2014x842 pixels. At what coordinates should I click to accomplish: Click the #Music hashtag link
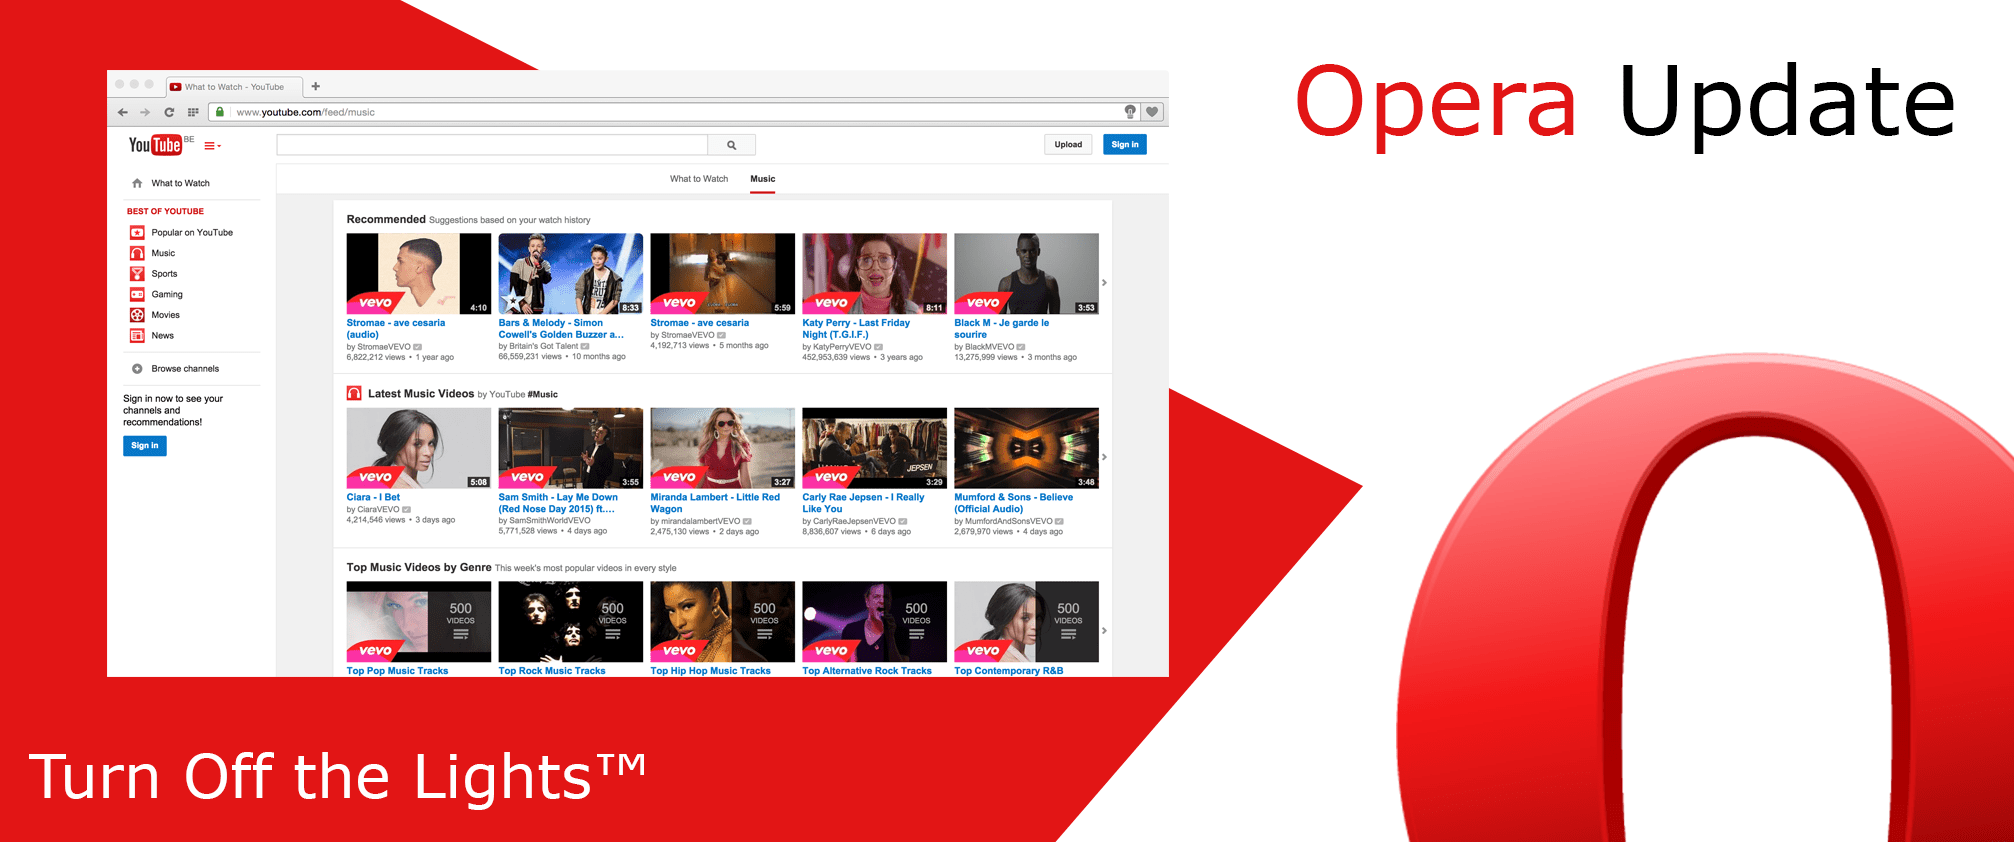click(x=543, y=394)
